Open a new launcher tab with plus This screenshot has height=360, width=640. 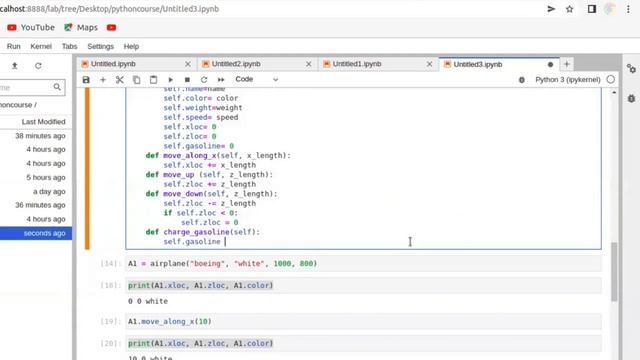567,64
